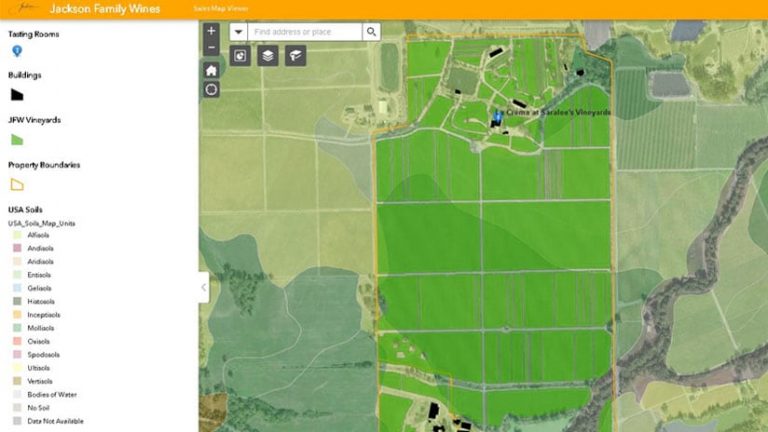This screenshot has width=768, height=432.
Task: Click the Bodies of Water legend entry
Action: (x=52, y=394)
